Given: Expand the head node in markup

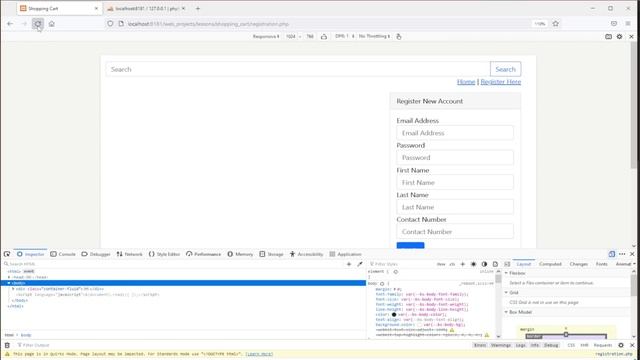Looking at the screenshot, I should [9, 277].
